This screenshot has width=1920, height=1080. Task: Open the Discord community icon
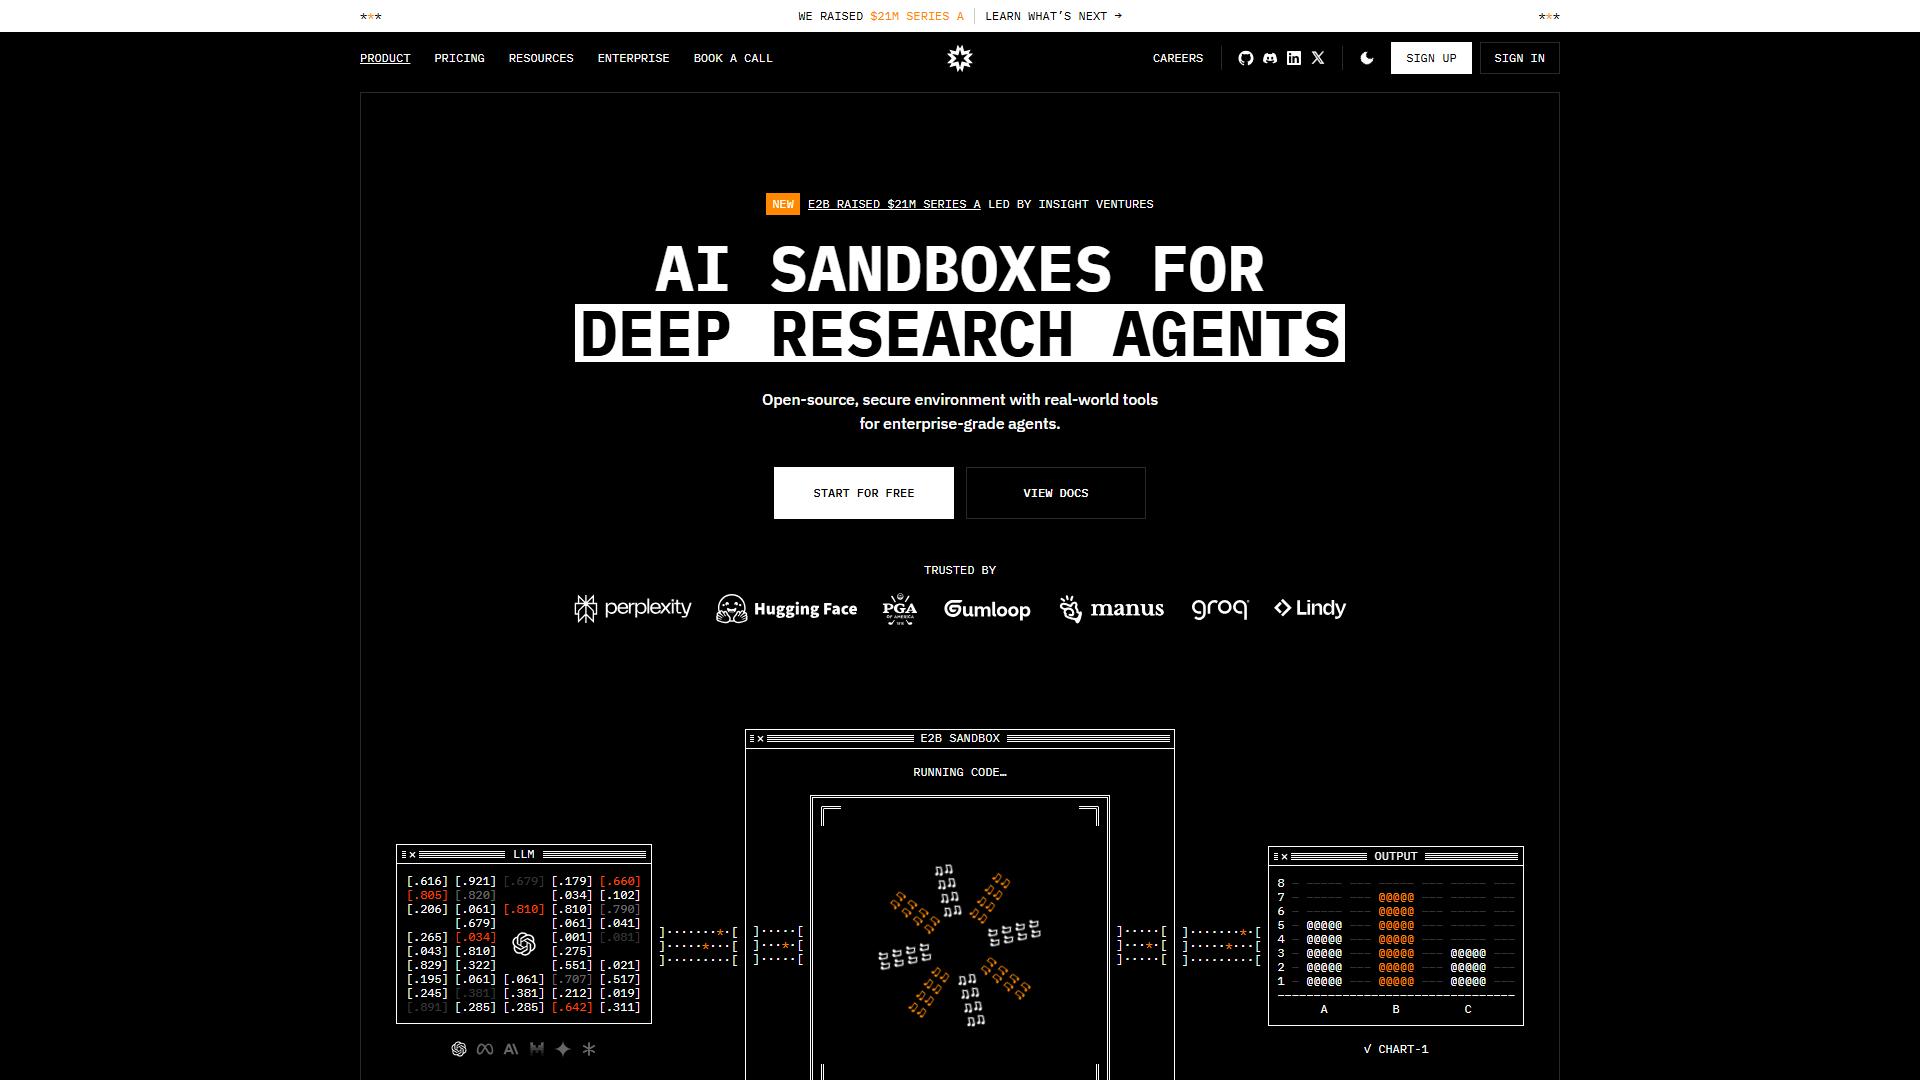click(1270, 58)
